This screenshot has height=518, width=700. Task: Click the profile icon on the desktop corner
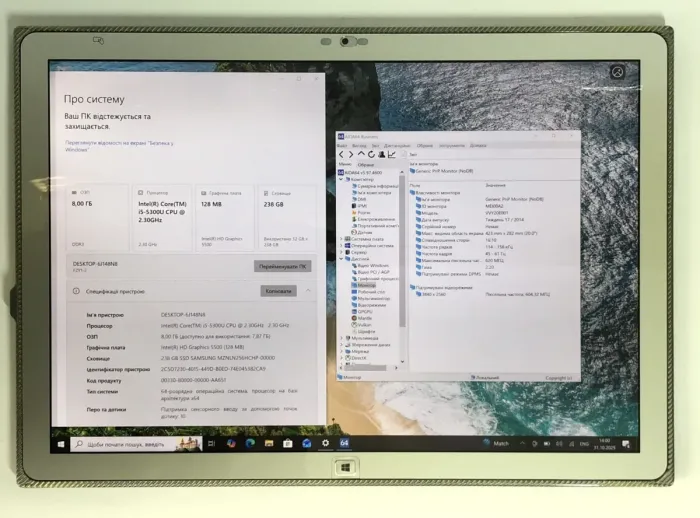click(617, 72)
